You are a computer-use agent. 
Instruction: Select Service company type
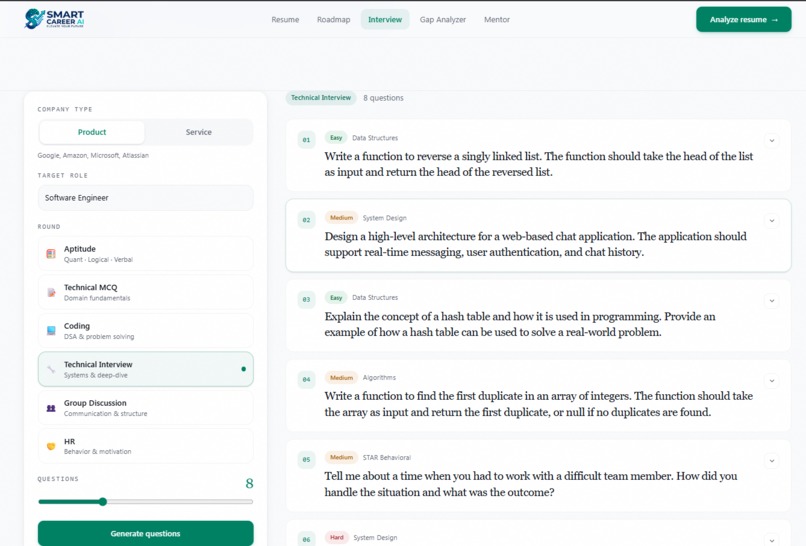pyautogui.click(x=199, y=132)
